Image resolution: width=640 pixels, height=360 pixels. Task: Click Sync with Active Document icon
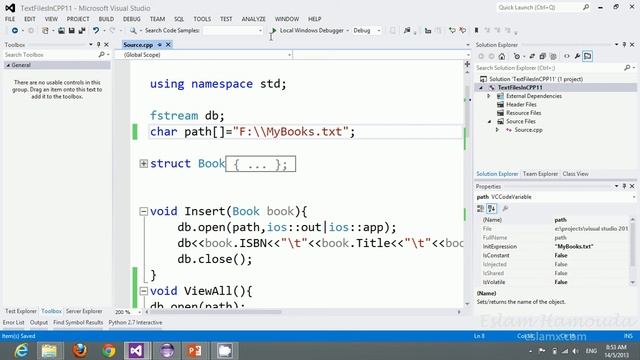(x=532, y=56)
